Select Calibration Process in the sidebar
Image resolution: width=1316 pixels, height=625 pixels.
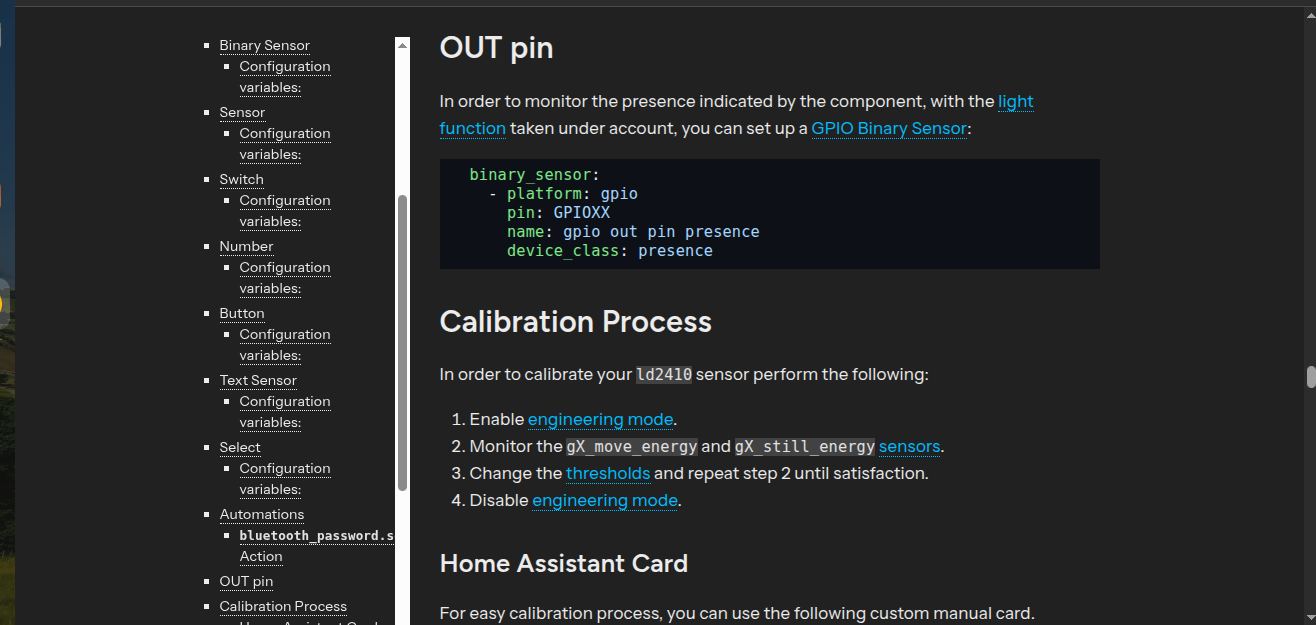tap(283, 606)
